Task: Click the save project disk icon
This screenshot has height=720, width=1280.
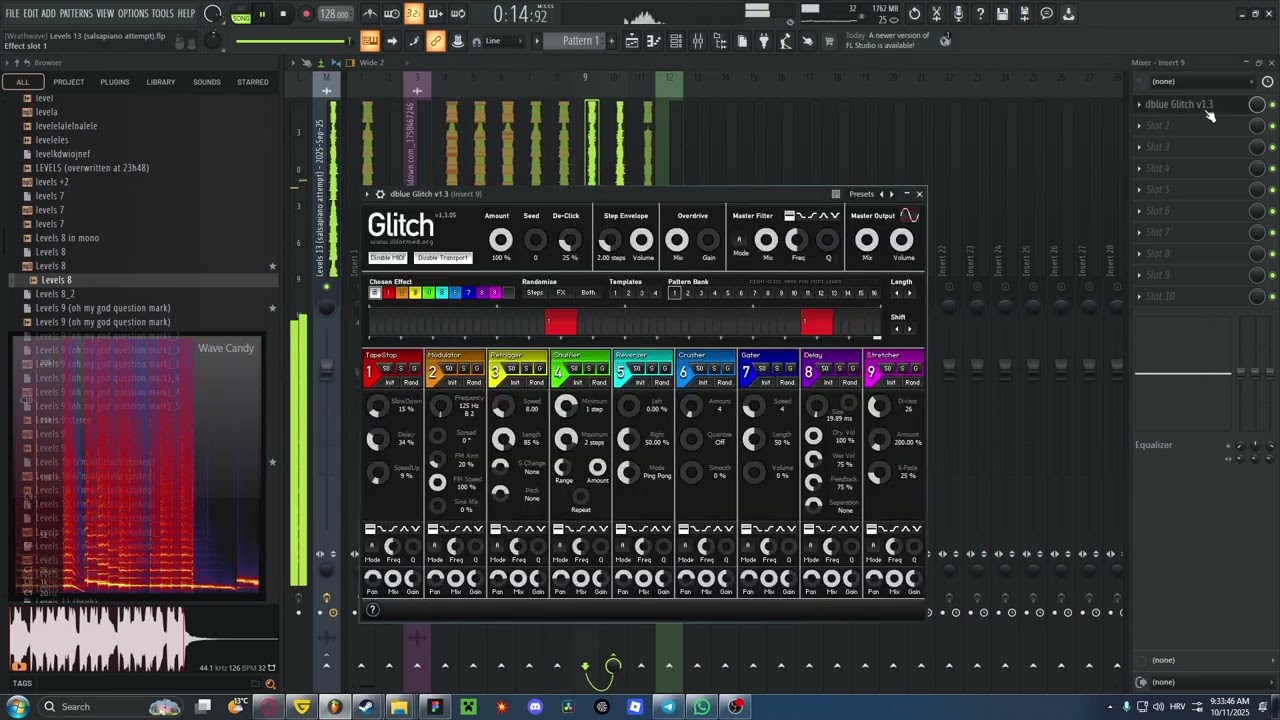Action: [x=1002, y=14]
